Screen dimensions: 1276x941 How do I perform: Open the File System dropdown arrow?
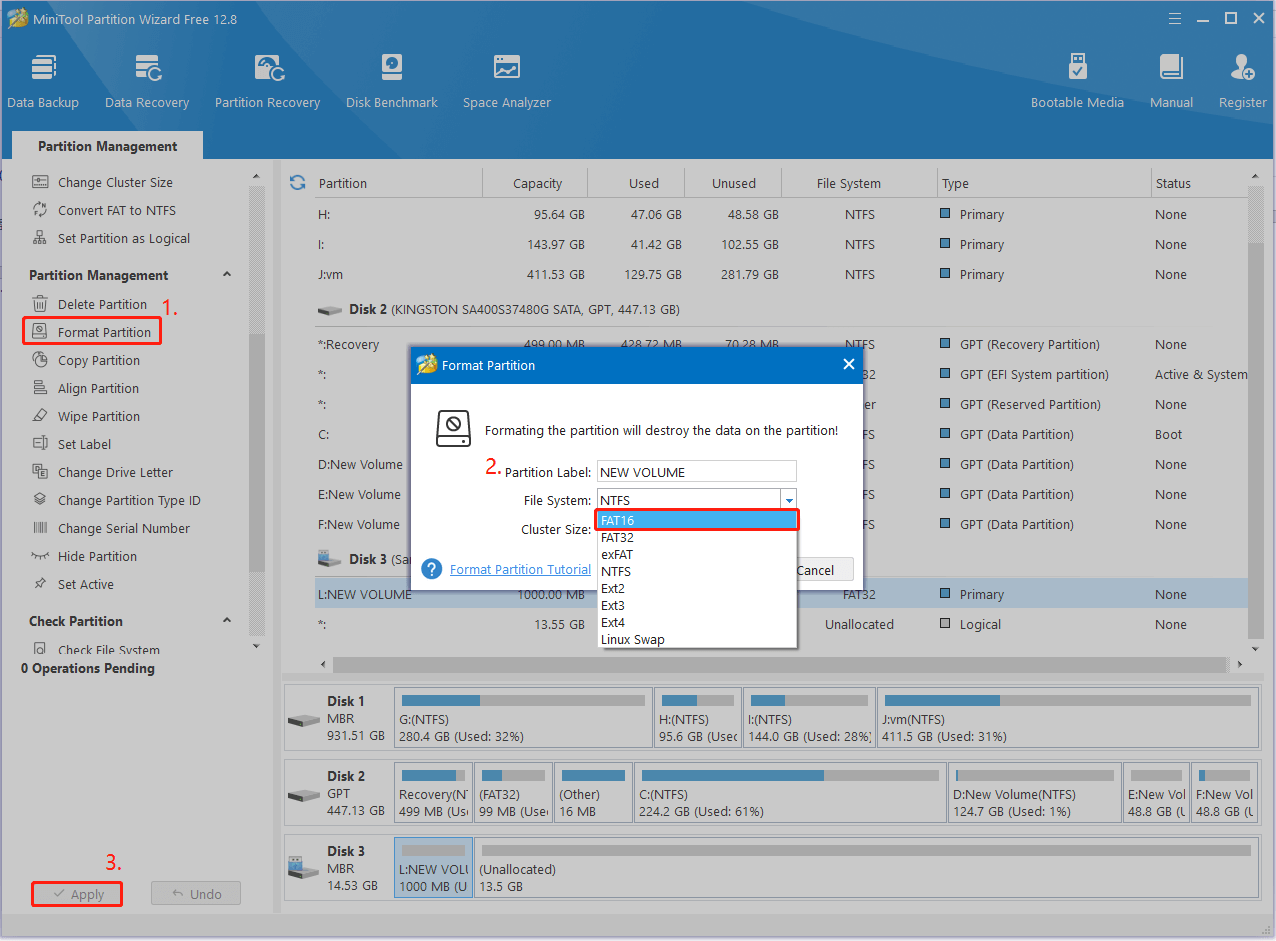click(x=789, y=500)
